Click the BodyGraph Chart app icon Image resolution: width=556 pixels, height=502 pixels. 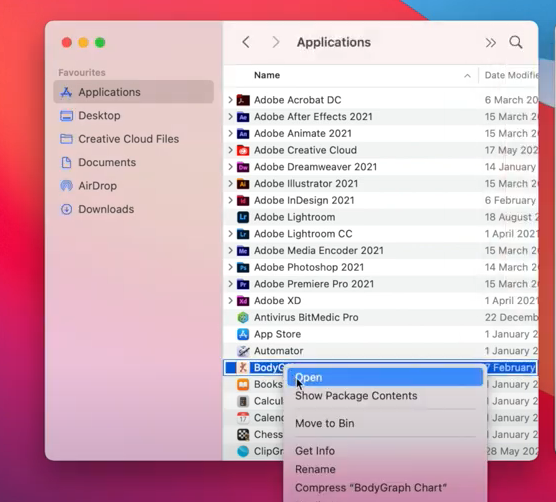[243, 368]
